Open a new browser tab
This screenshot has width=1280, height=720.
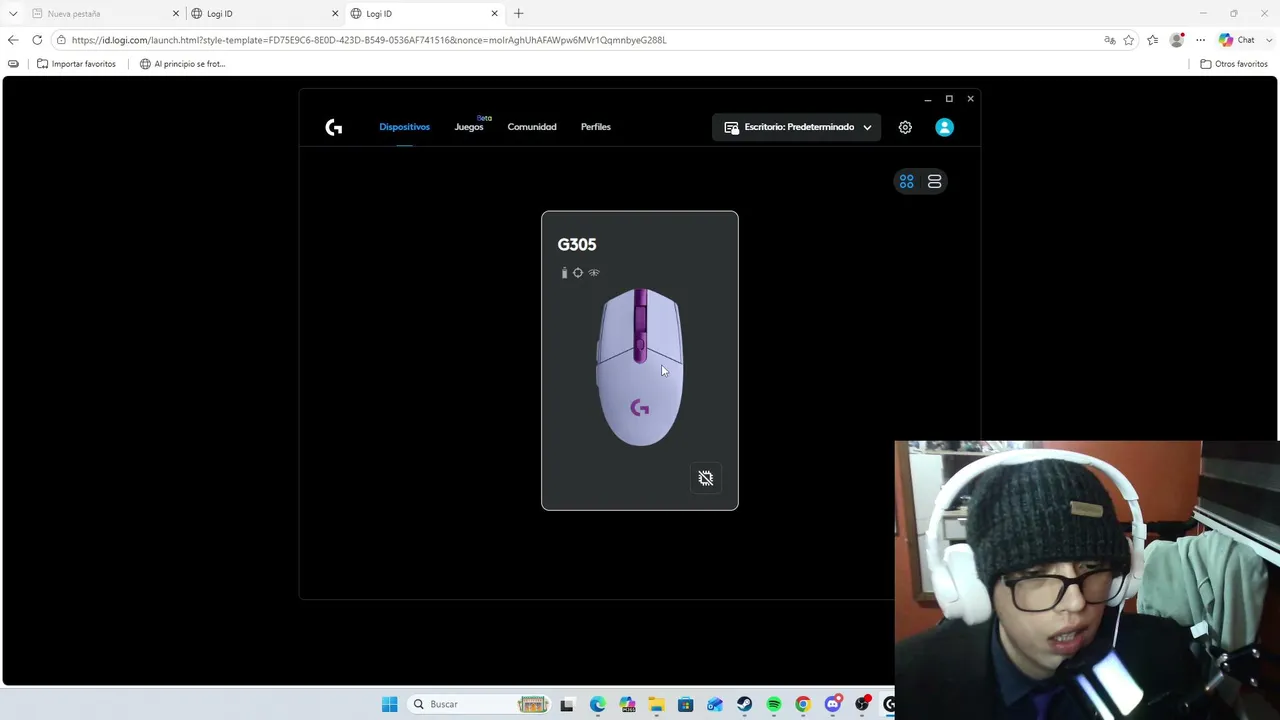point(518,14)
